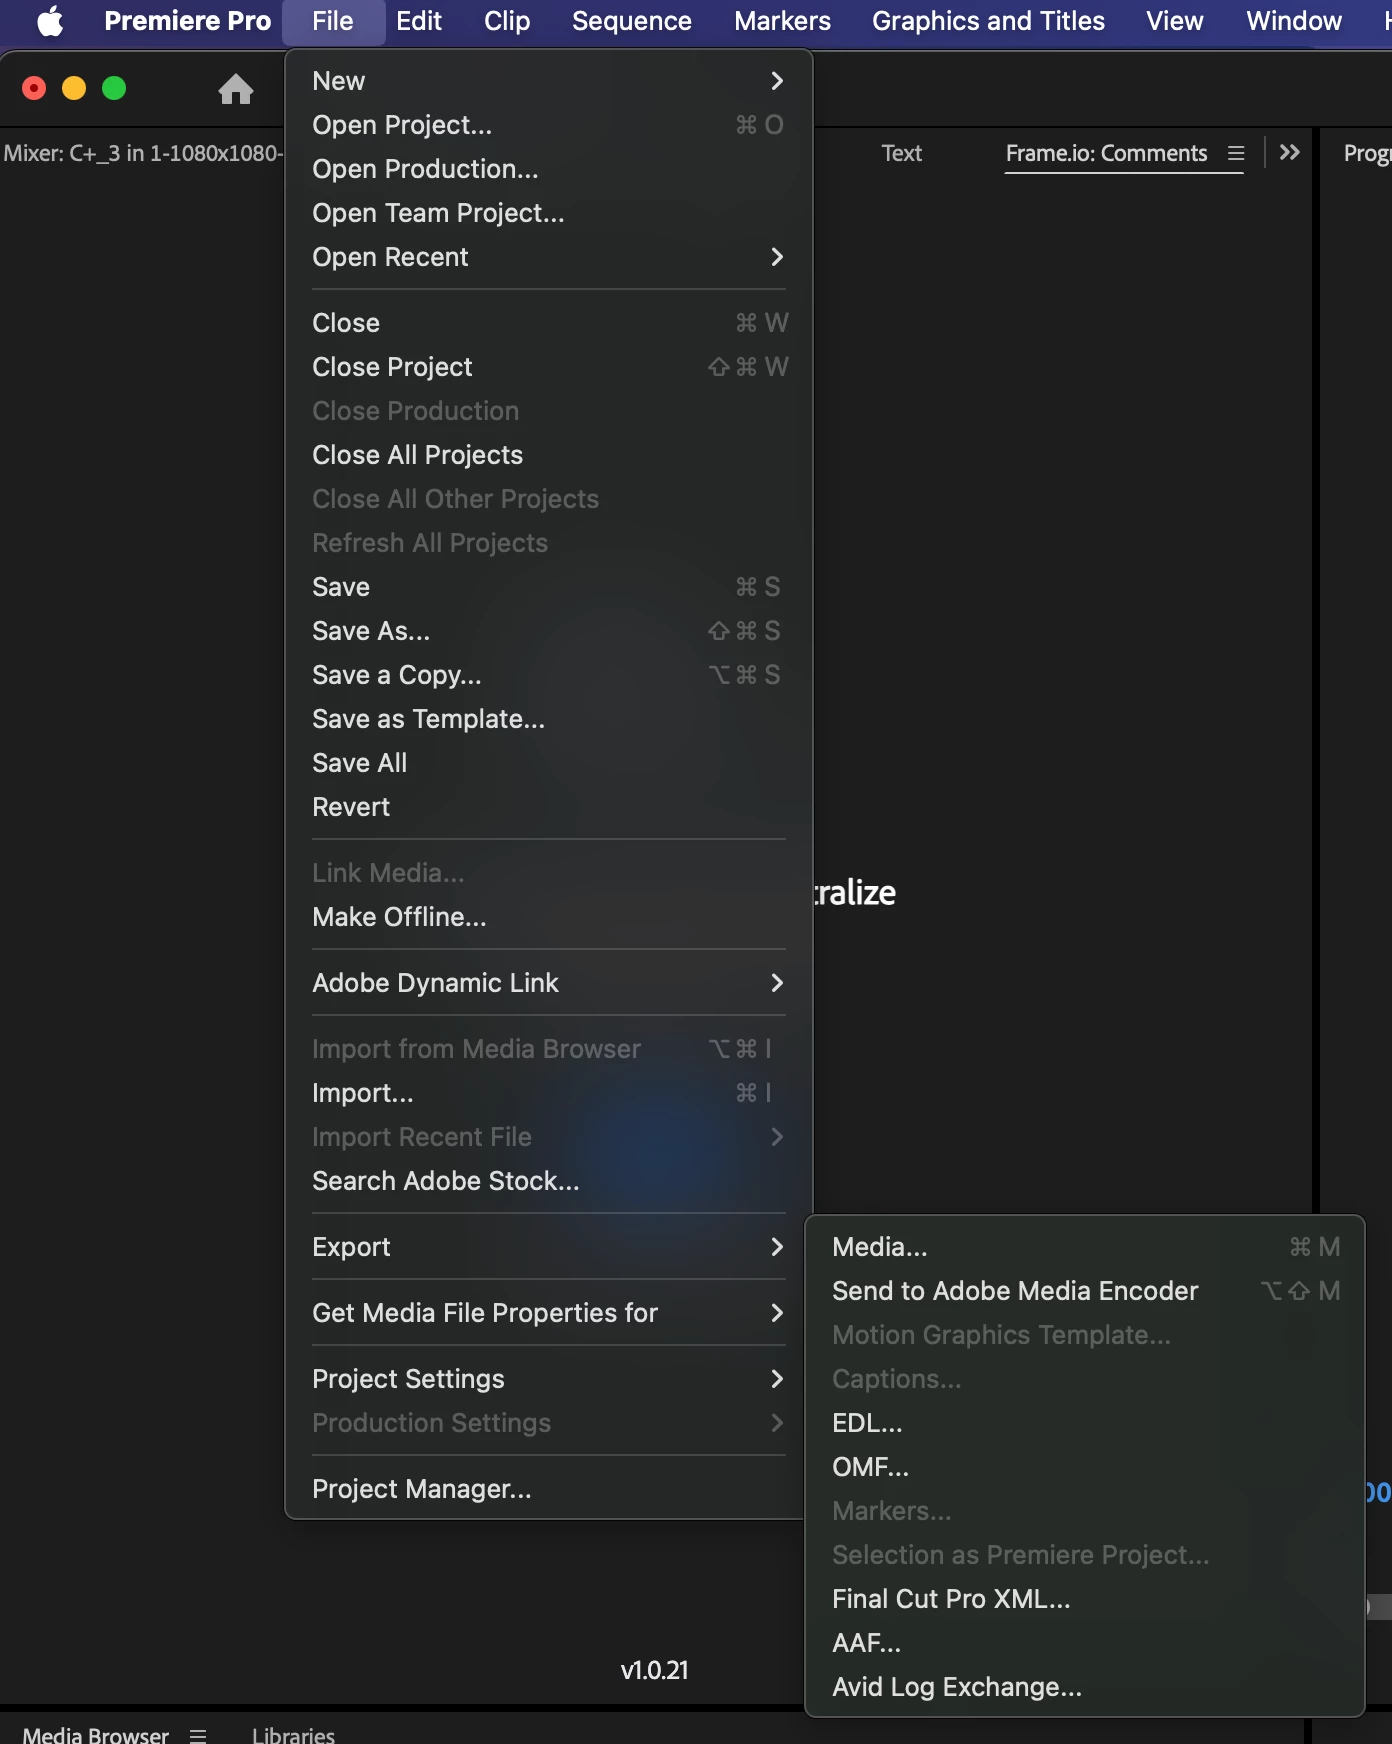Expand Open Recent submenu
This screenshot has height=1744, width=1392.
(548, 257)
